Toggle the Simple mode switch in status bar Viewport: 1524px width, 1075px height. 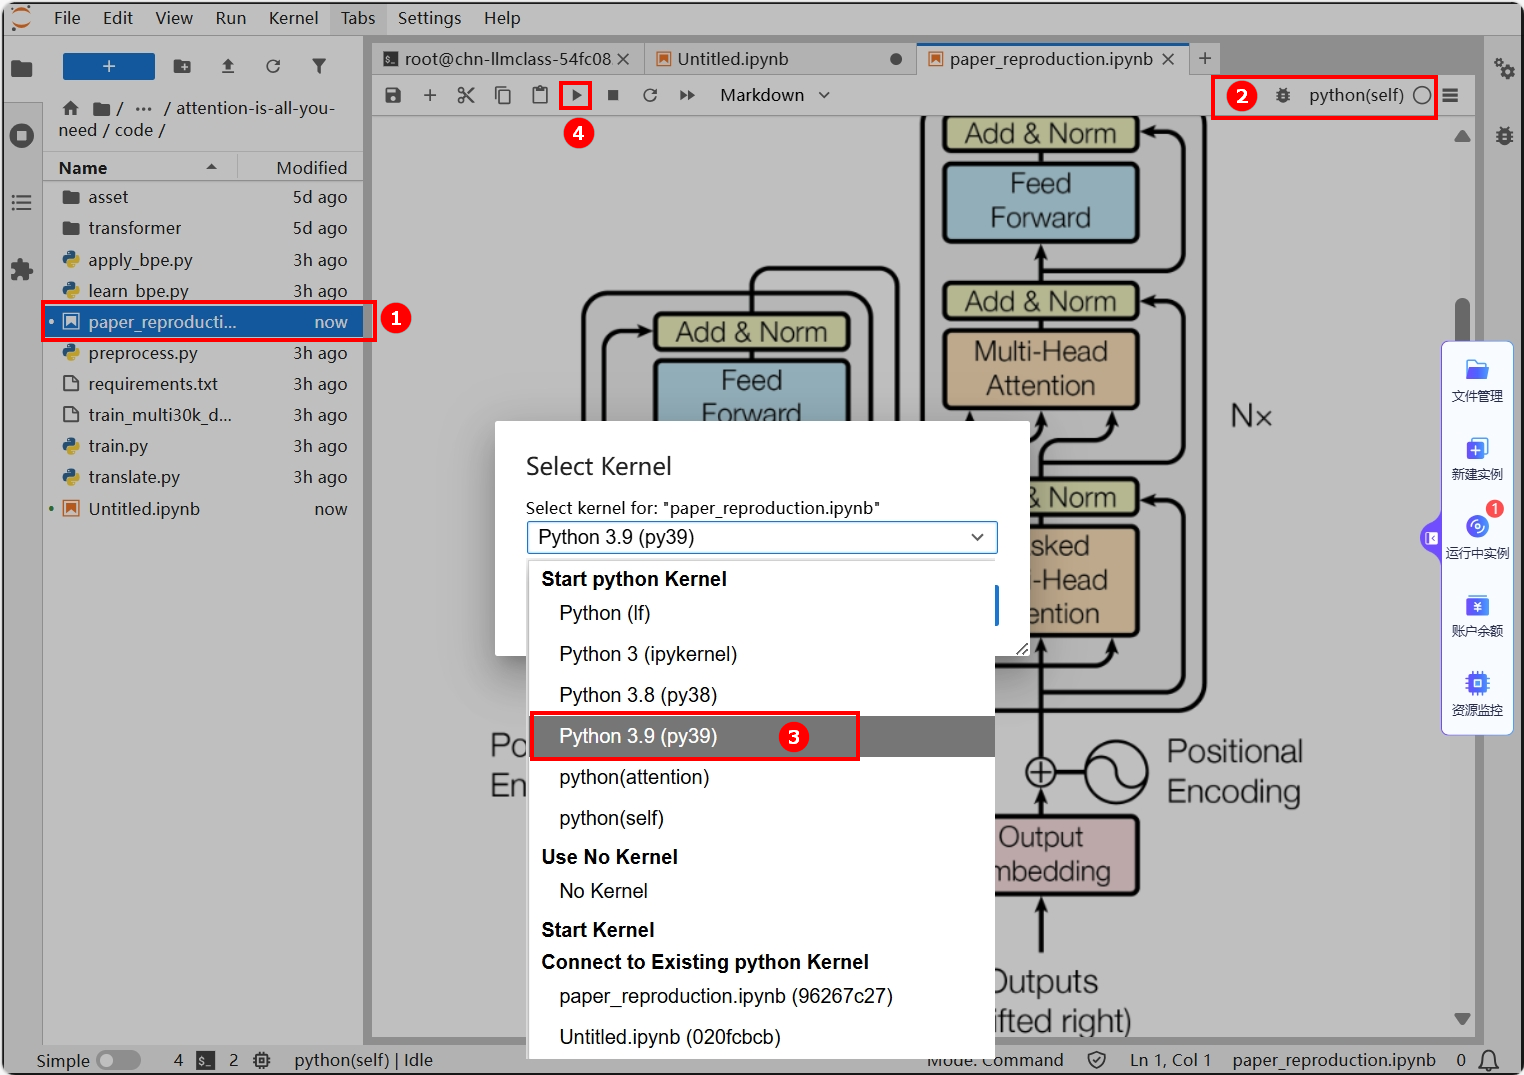pyautogui.click(x=118, y=1060)
